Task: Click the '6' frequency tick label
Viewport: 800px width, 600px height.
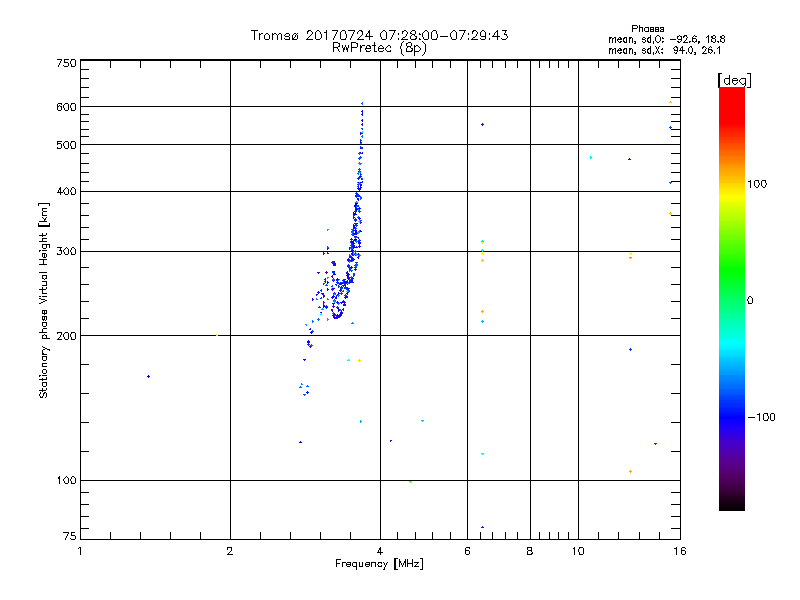Action: tap(467, 551)
